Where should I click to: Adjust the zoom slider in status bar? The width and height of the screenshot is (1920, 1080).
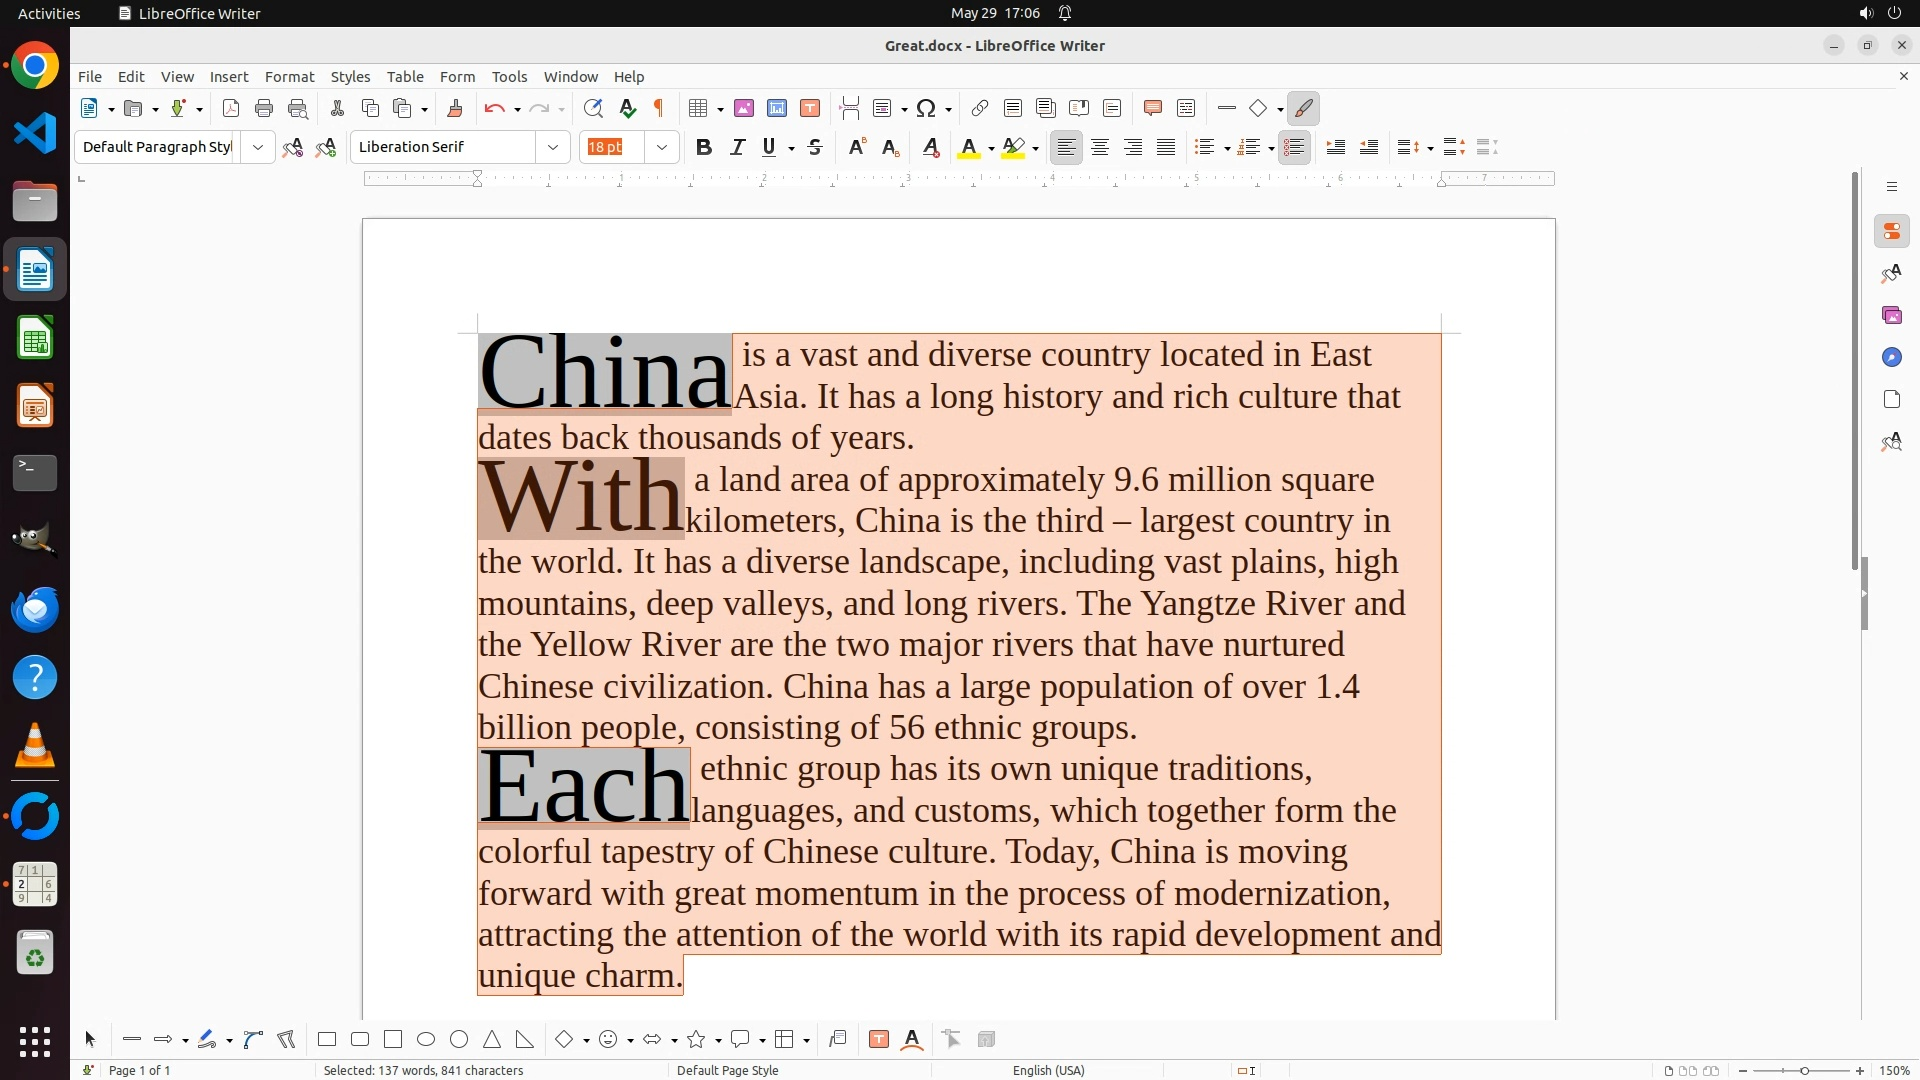(x=1804, y=1071)
